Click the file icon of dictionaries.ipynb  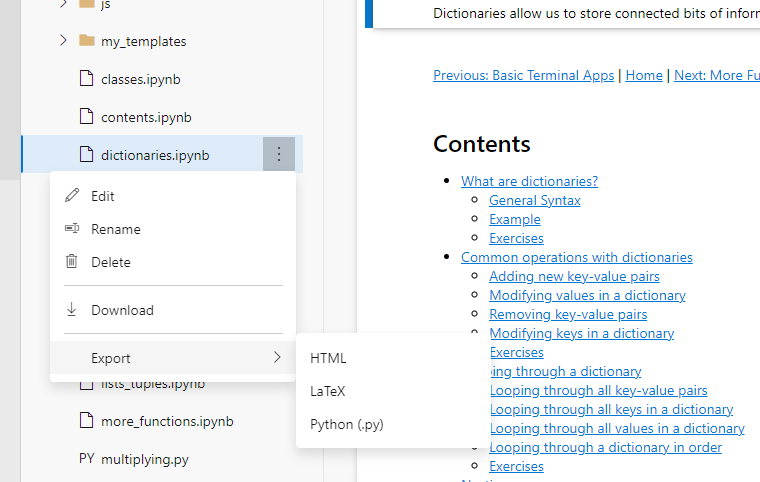(x=86, y=154)
